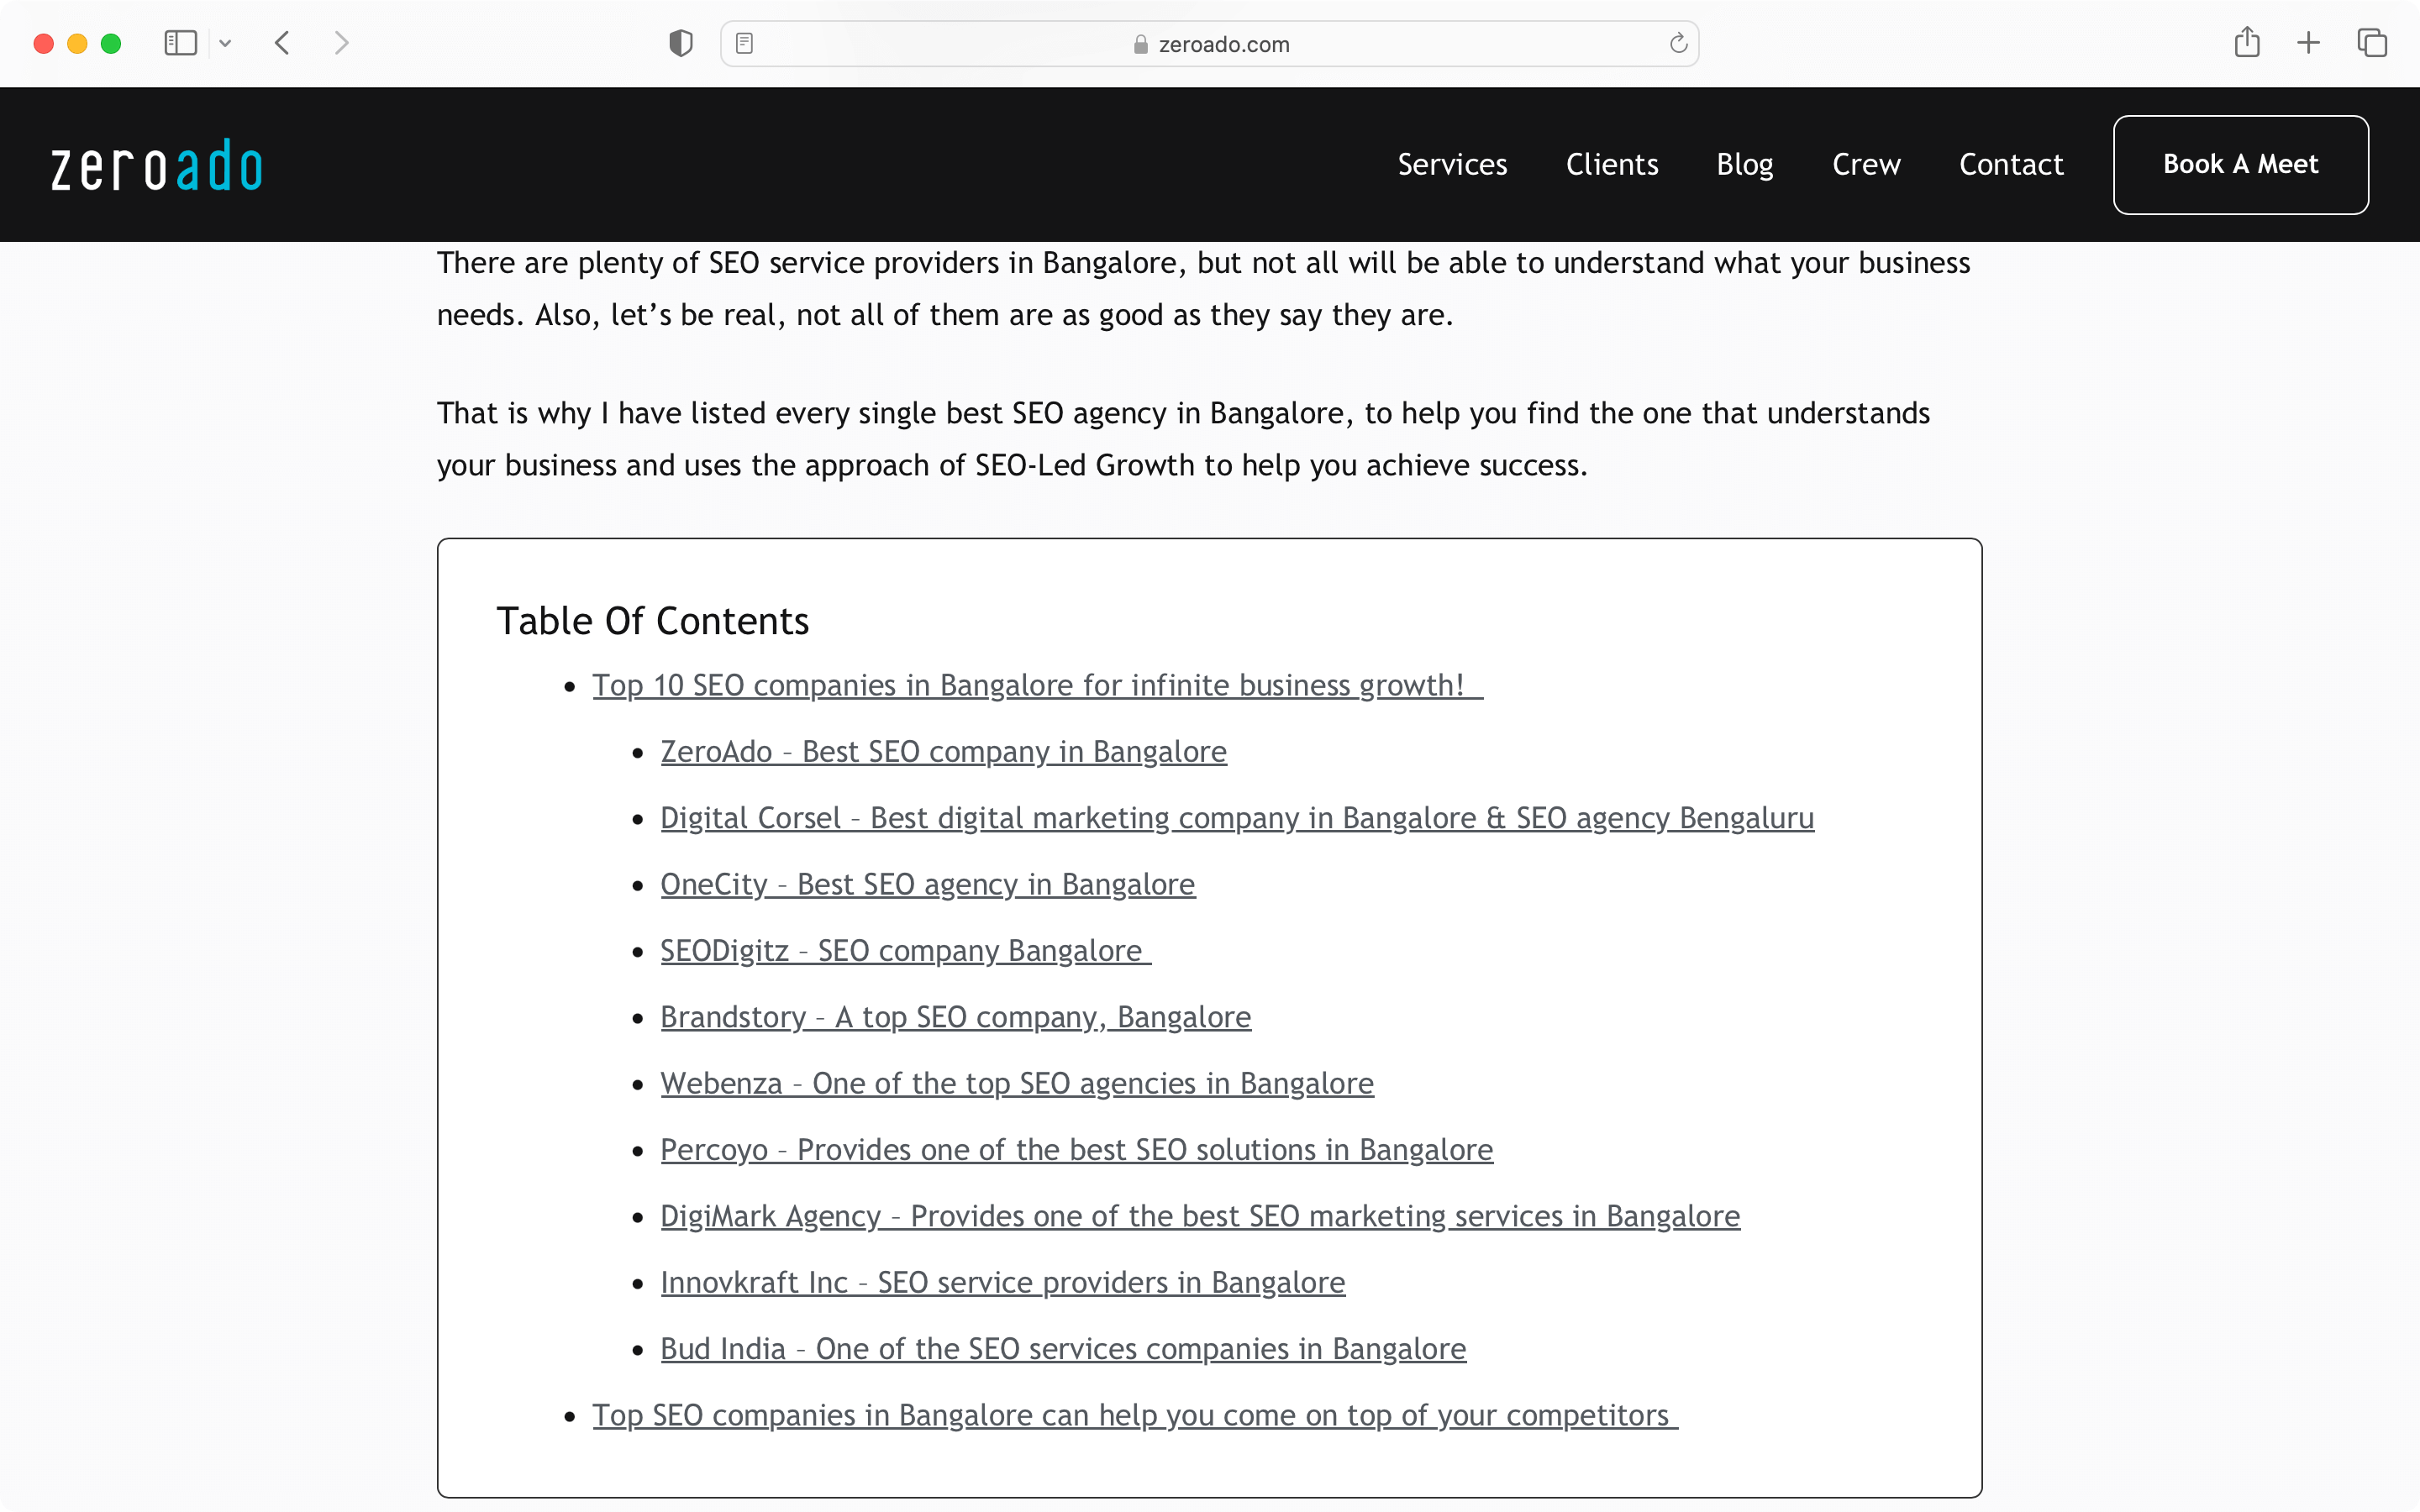
Task: Open the Services menu item
Action: 1452,164
